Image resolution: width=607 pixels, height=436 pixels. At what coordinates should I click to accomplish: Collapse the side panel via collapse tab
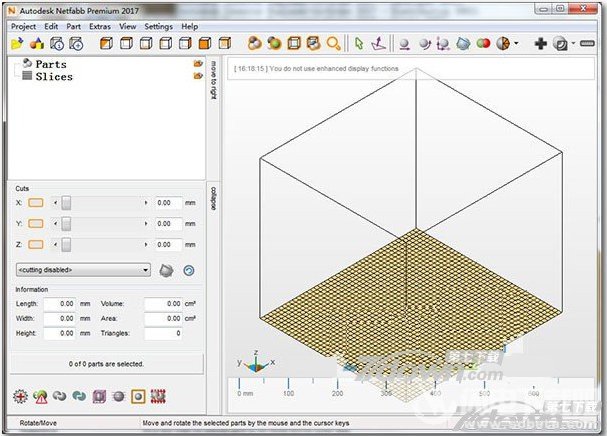tap(213, 197)
